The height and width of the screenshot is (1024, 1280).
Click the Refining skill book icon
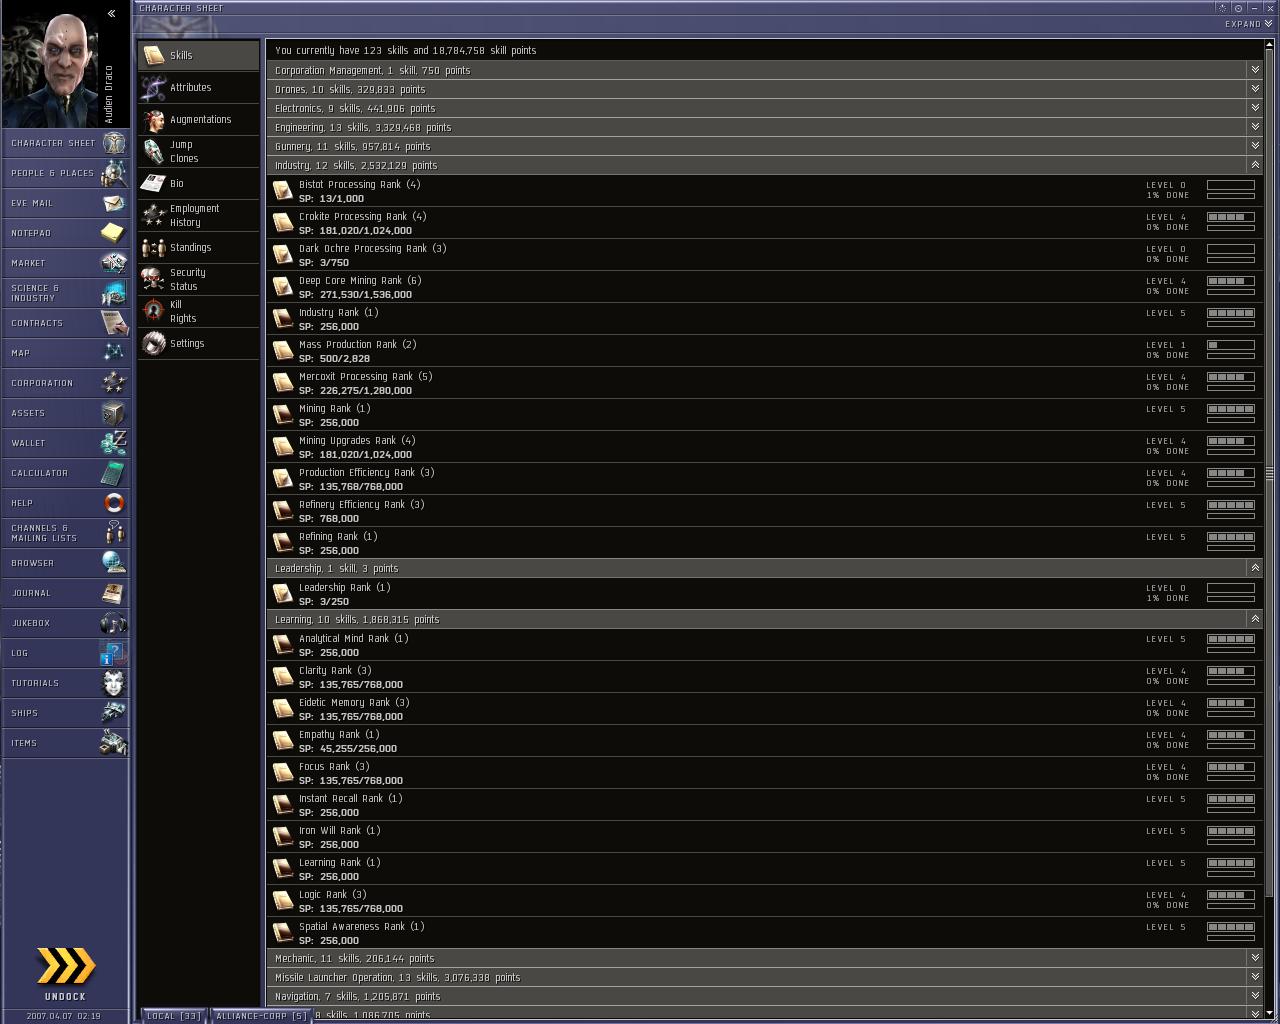[x=283, y=543]
